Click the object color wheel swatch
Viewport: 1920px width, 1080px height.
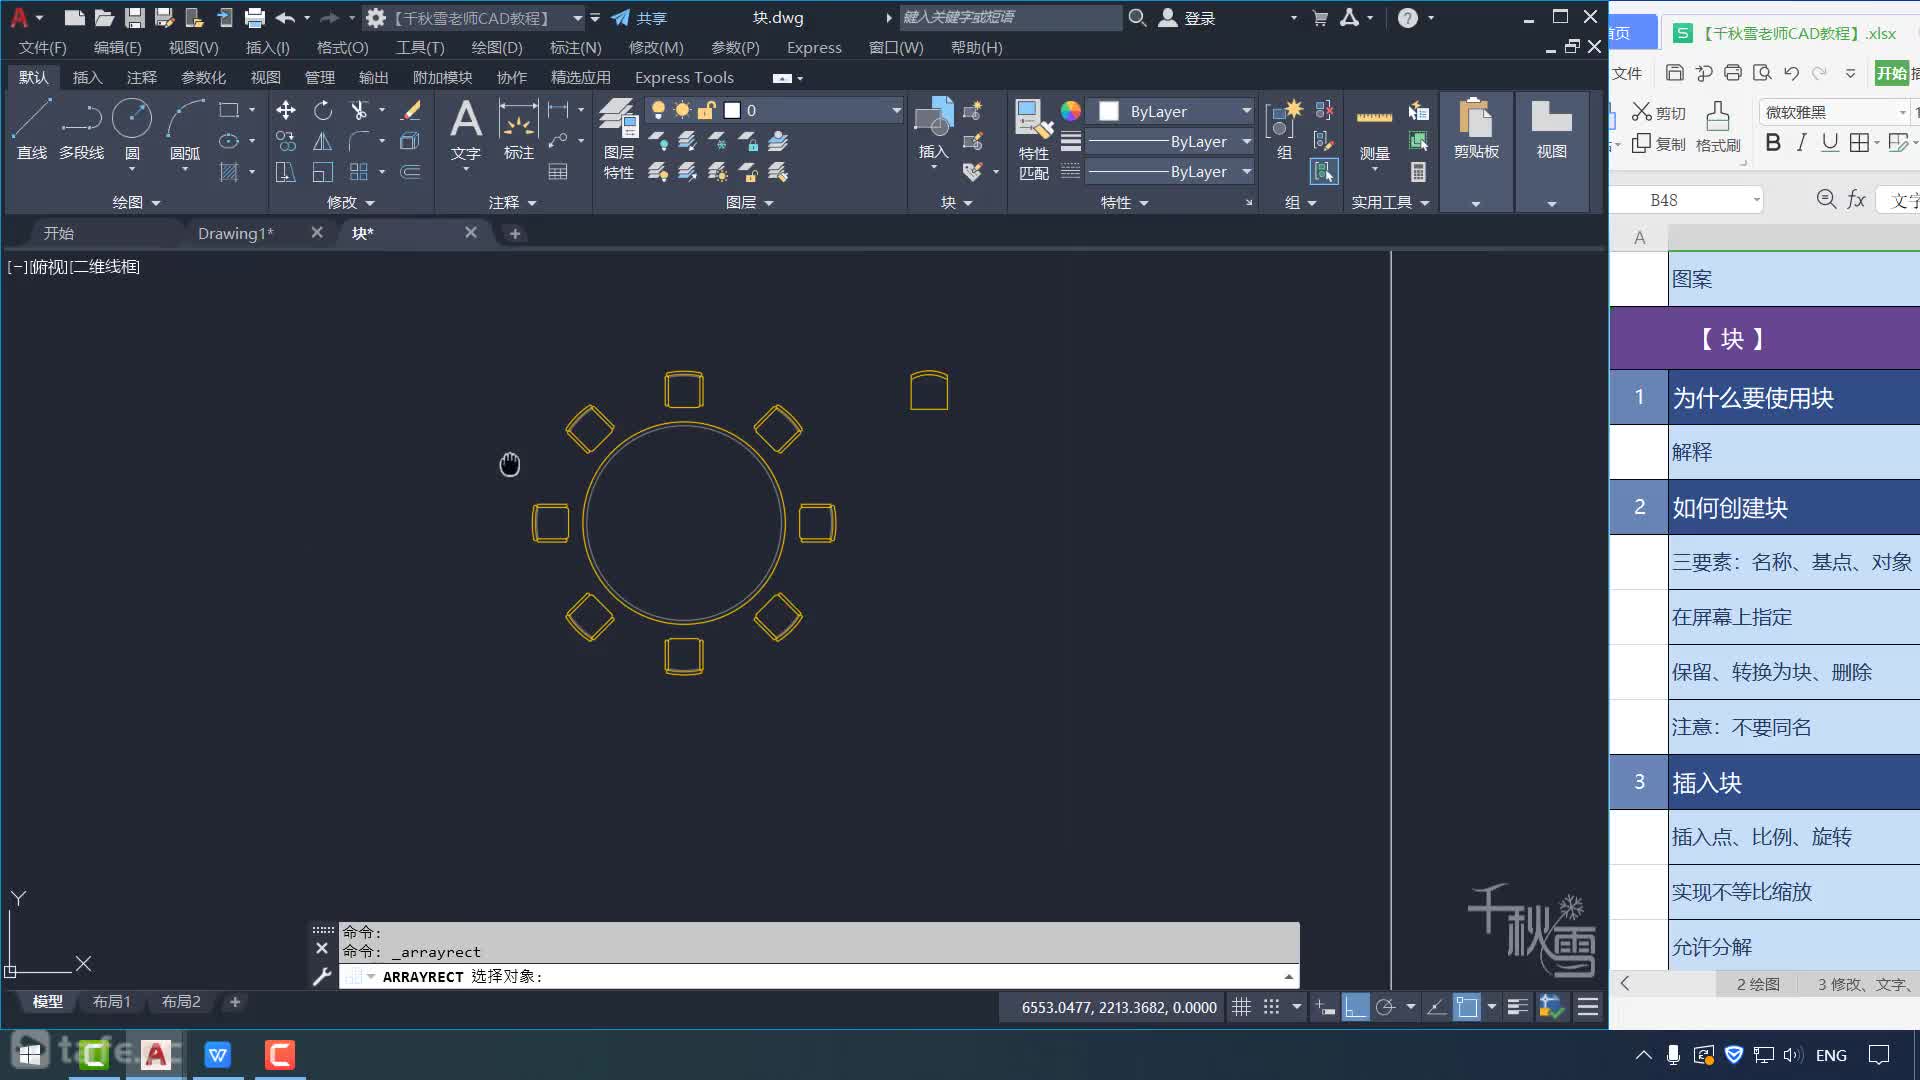coord(1071,111)
